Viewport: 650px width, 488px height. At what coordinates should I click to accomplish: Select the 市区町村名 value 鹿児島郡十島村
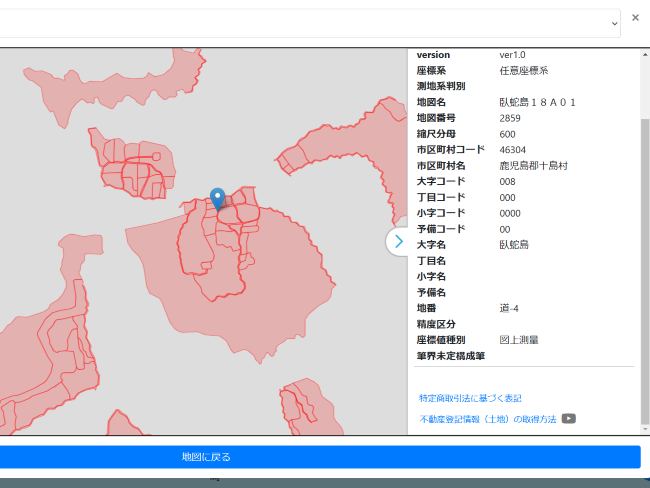pos(534,166)
